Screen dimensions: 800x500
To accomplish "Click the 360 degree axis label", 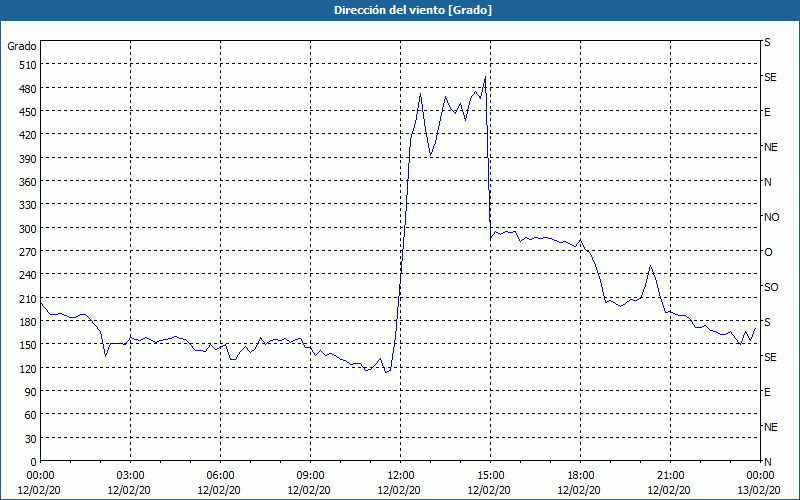I will click(x=28, y=182).
